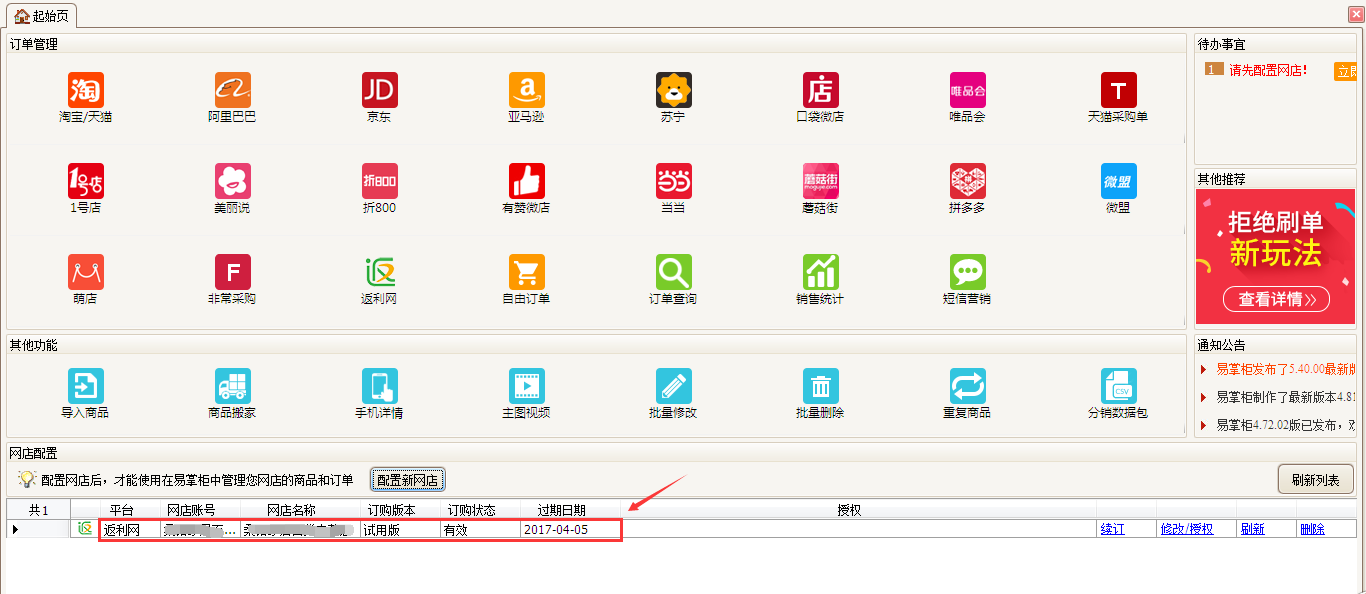
Task: Click the 刷新 link in the store row
Action: [1252, 529]
